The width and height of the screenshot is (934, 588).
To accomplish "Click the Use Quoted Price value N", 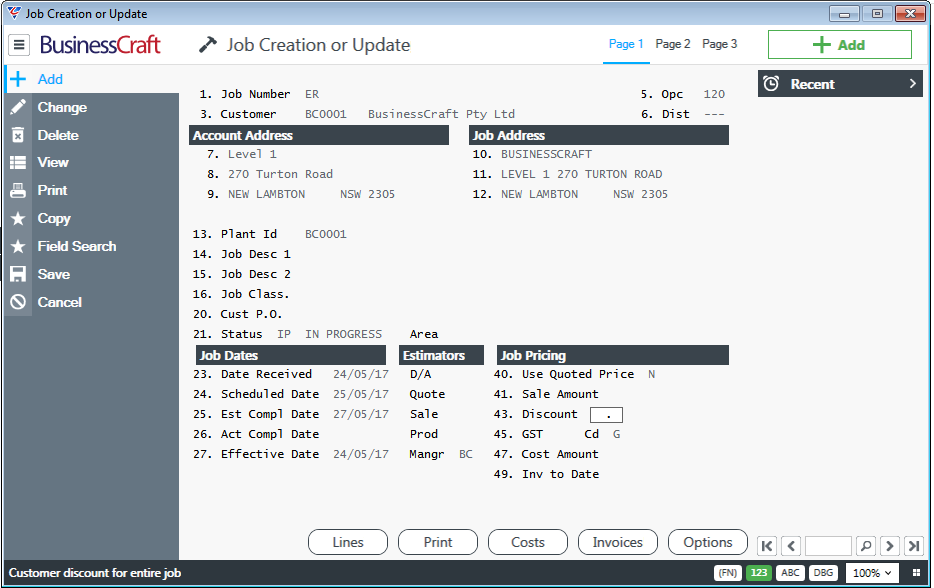I will (652, 374).
